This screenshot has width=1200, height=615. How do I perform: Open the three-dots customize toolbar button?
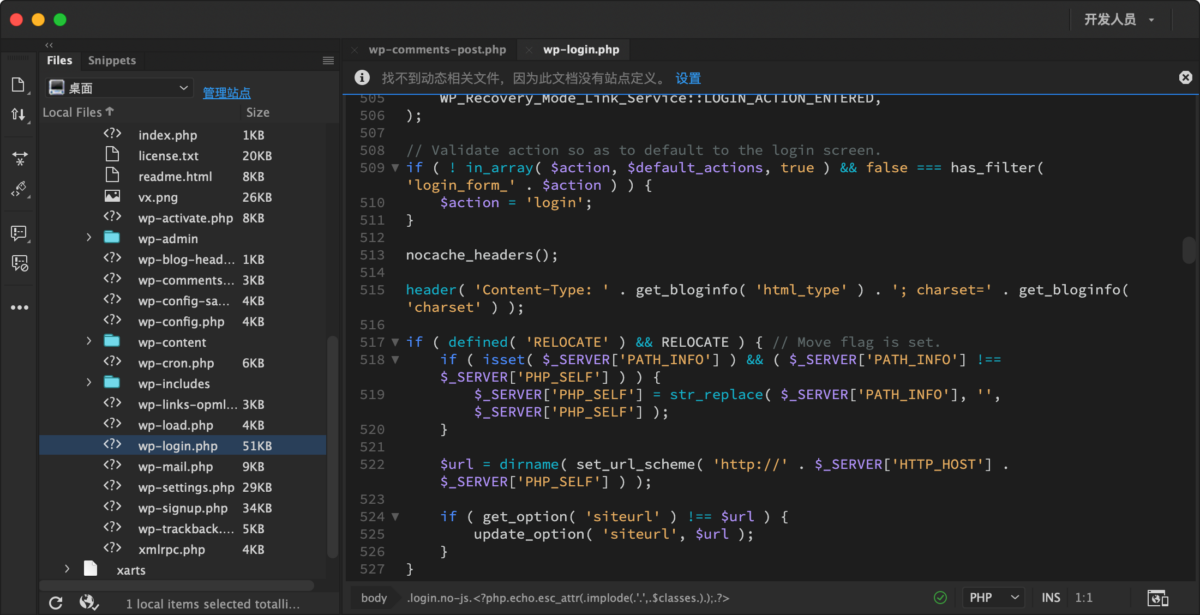coord(19,307)
